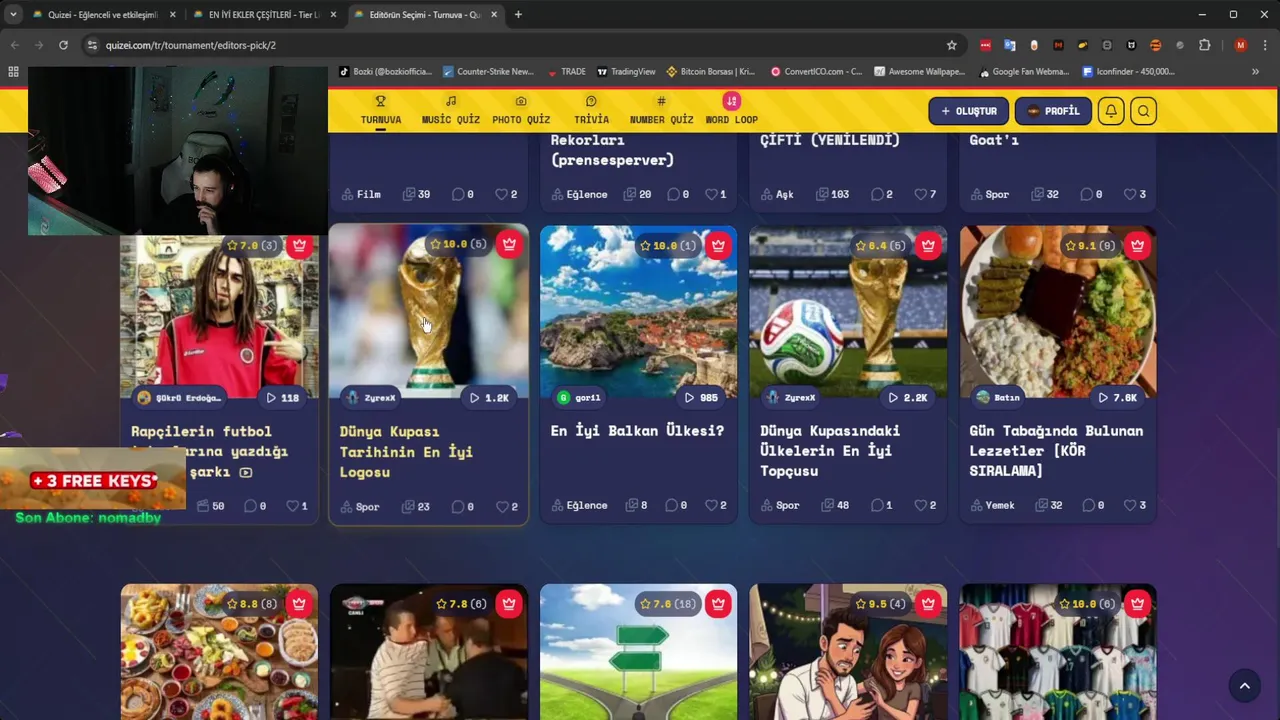
Task: Open author gor11 profile chip
Action: tap(580, 397)
